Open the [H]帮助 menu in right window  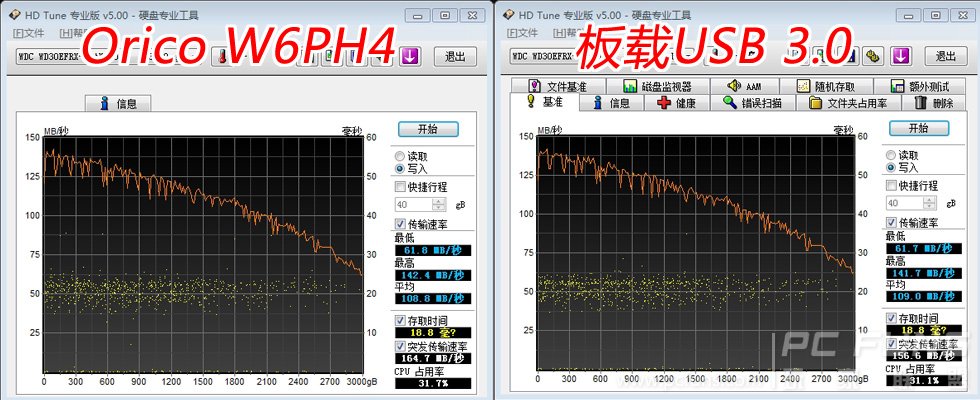coord(568,32)
